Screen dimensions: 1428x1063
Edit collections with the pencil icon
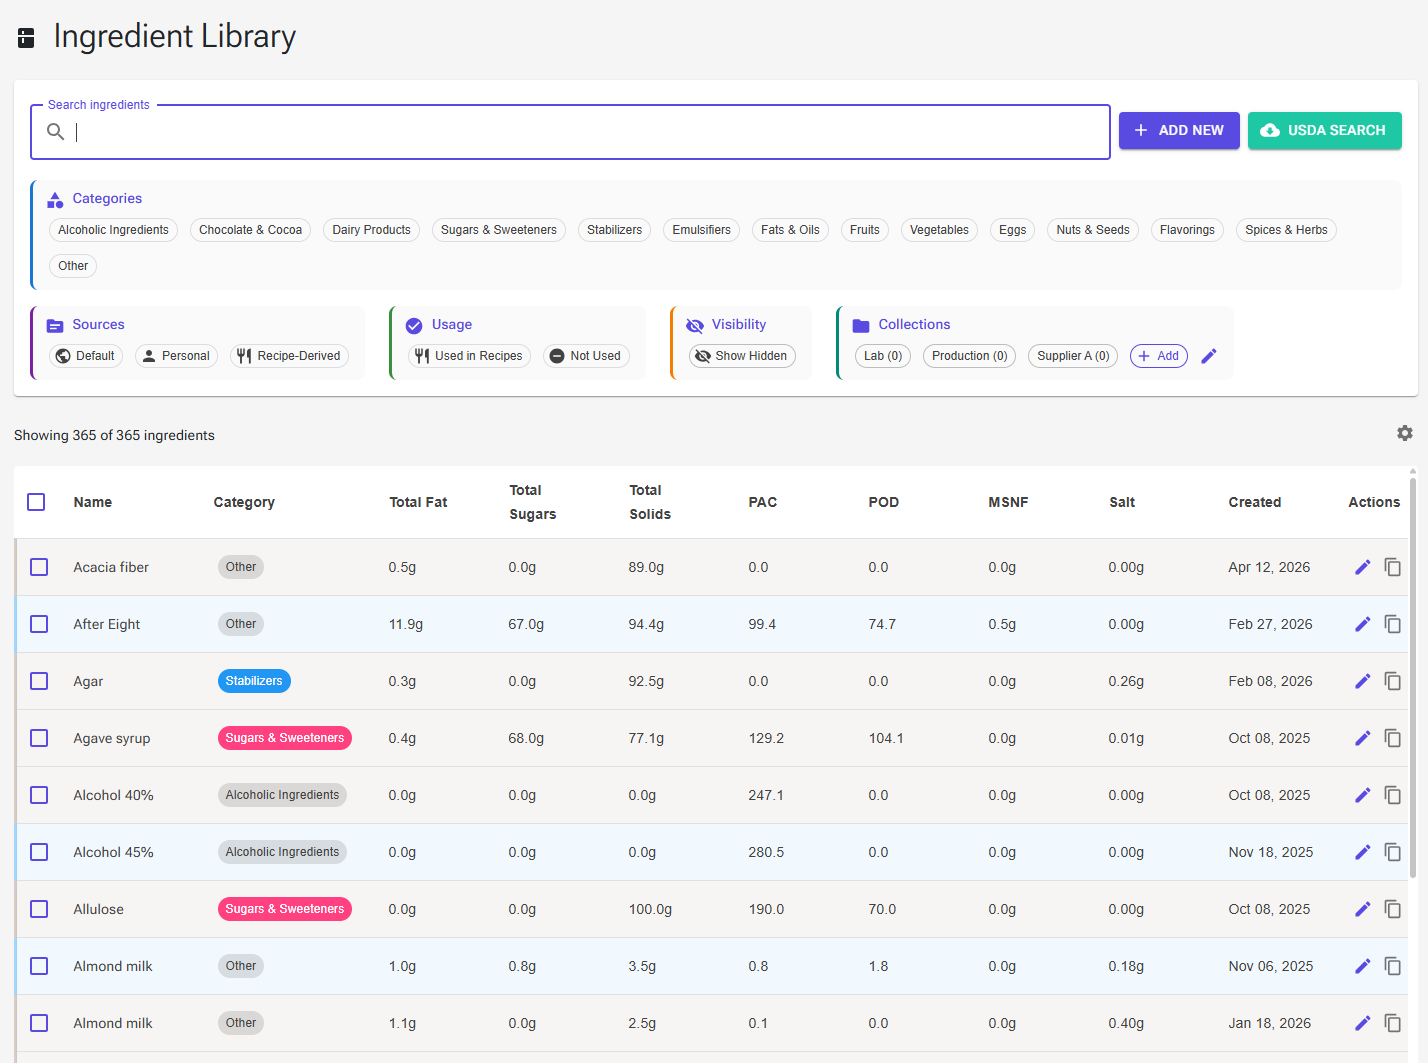point(1209,356)
